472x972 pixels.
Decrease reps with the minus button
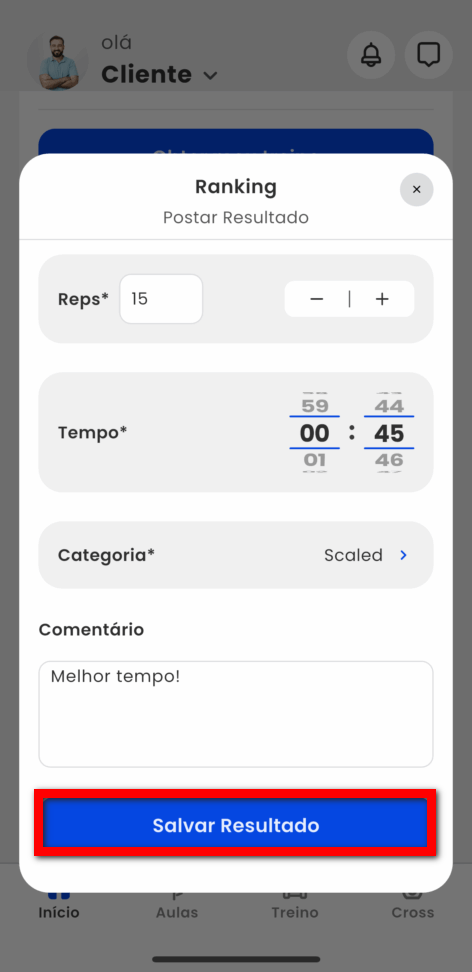pyautogui.click(x=317, y=299)
